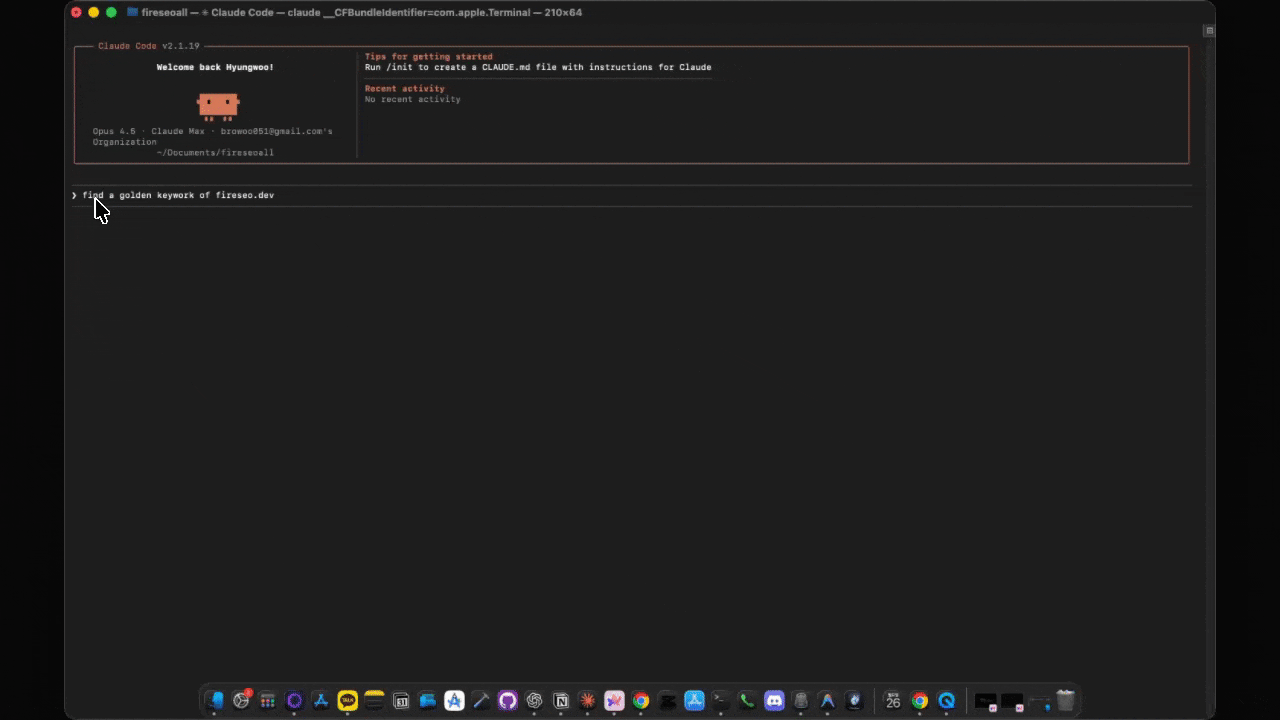Close the Terminal window with red button

click(x=76, y=12)
